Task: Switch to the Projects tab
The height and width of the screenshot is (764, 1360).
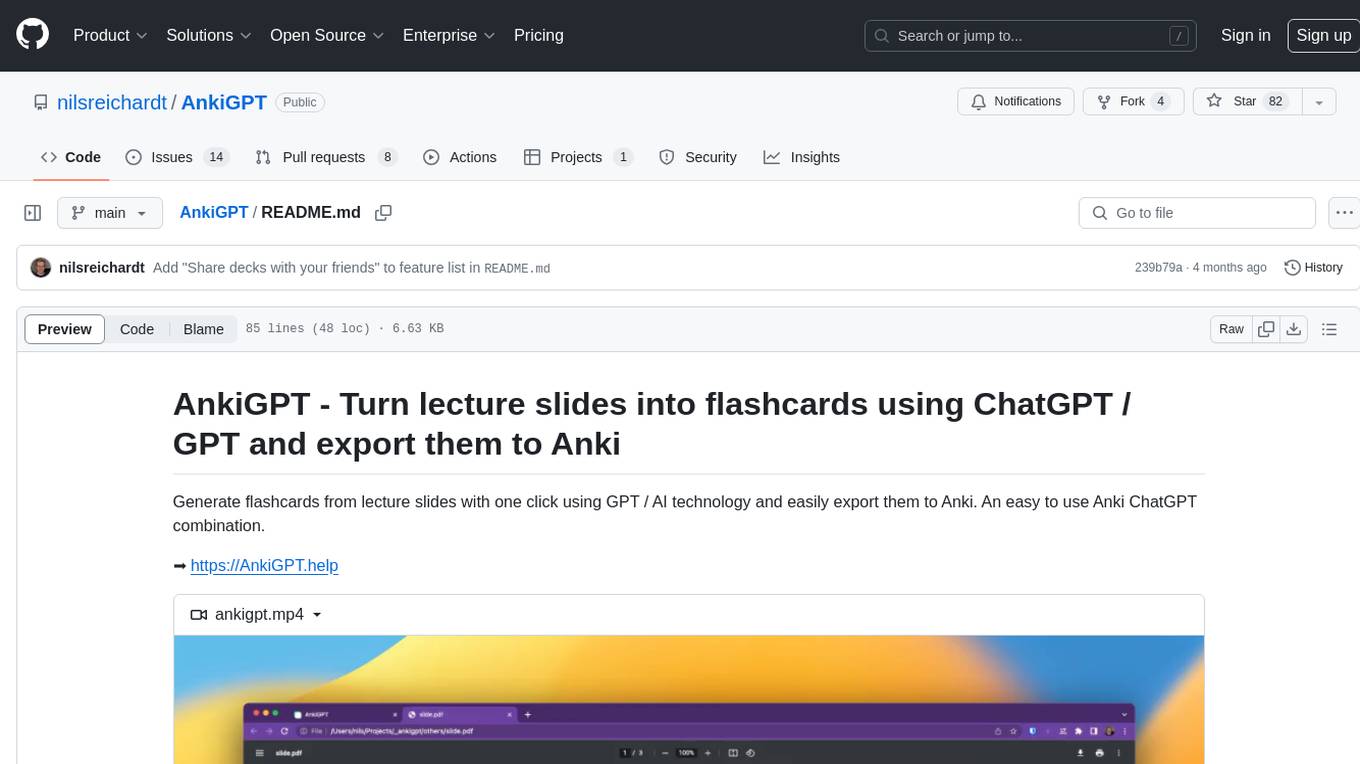Action: coord(578,157)
